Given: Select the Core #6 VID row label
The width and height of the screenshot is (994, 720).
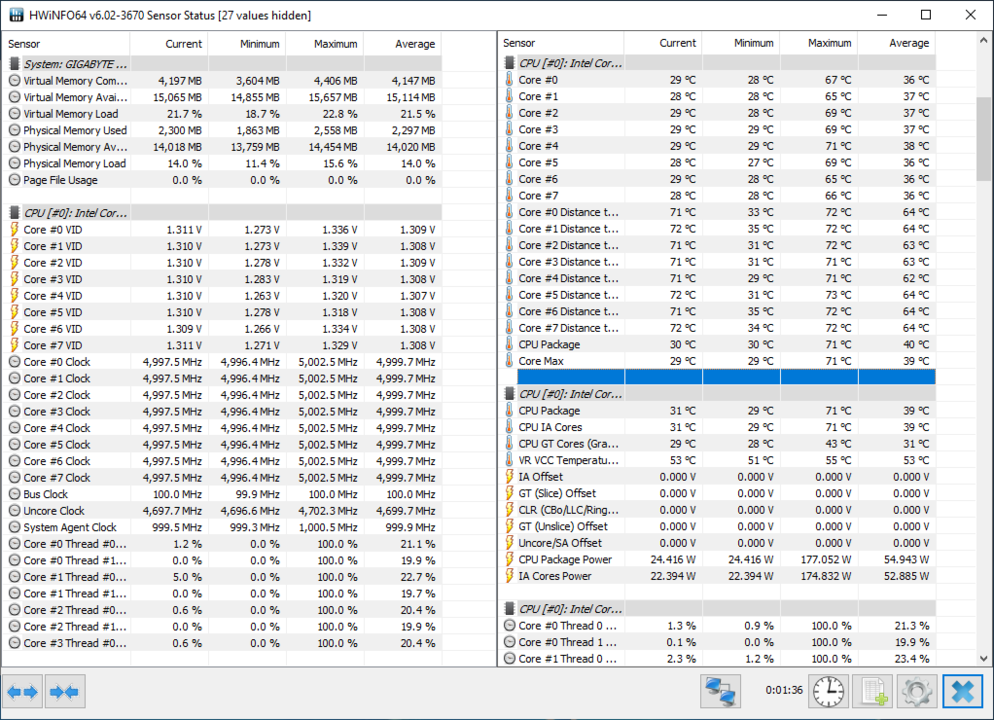Looking at the screenshot, I should click(x=53, y=328).
